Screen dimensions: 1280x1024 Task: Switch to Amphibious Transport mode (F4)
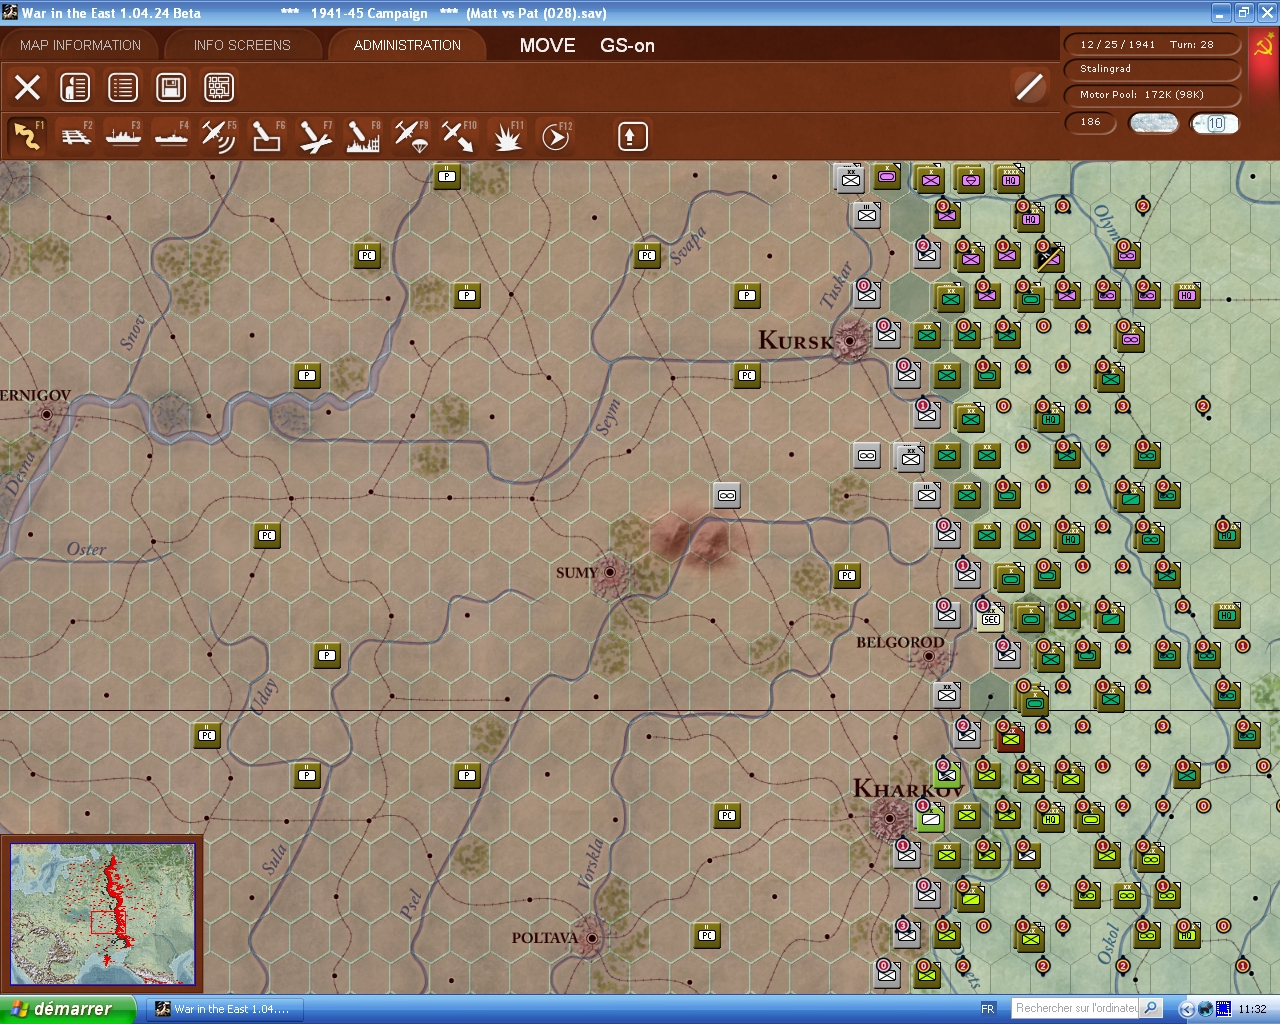[172, 136]
